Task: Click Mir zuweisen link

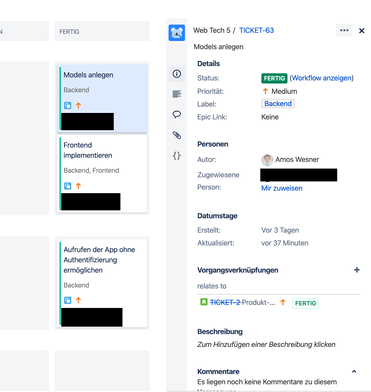Action: [282, 188]
